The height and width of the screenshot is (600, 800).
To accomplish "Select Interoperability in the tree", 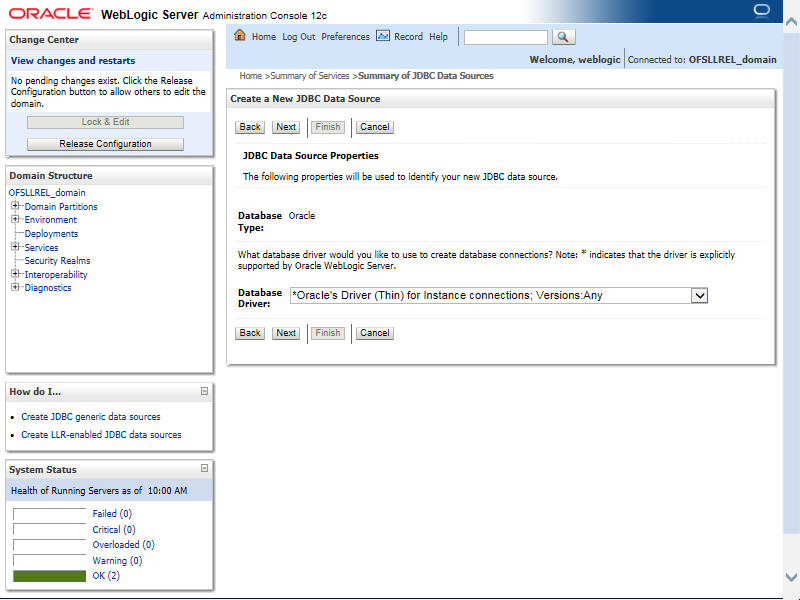I will [x=56, y=274].
